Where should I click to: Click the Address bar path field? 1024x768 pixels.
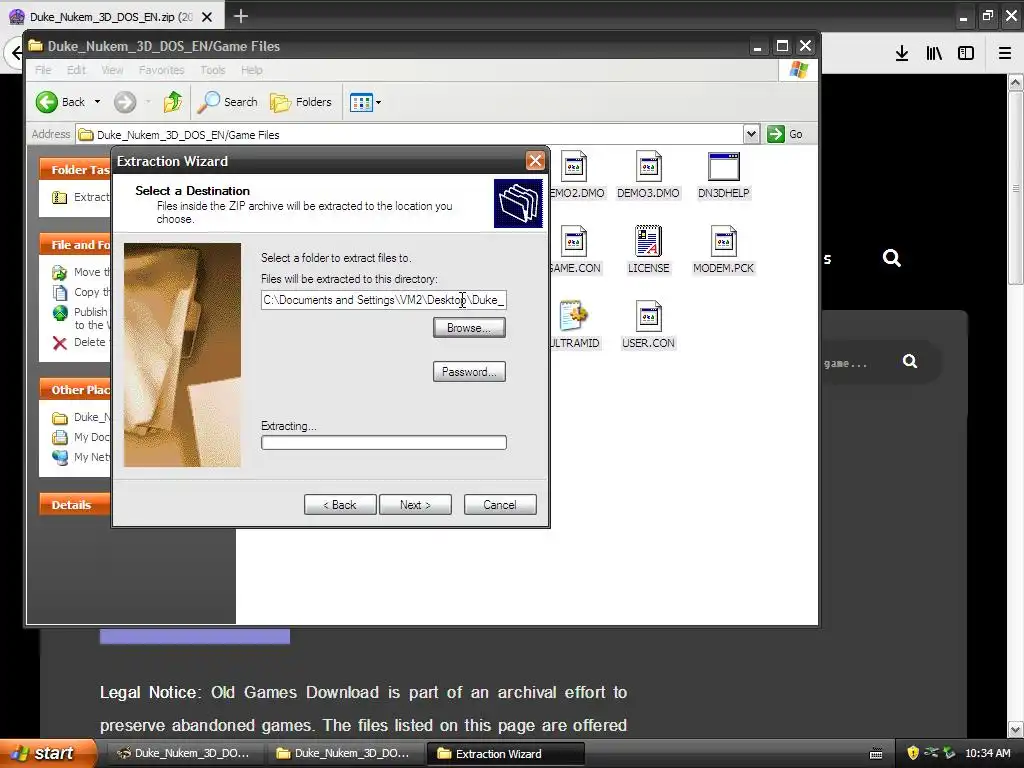pos(410,135)
